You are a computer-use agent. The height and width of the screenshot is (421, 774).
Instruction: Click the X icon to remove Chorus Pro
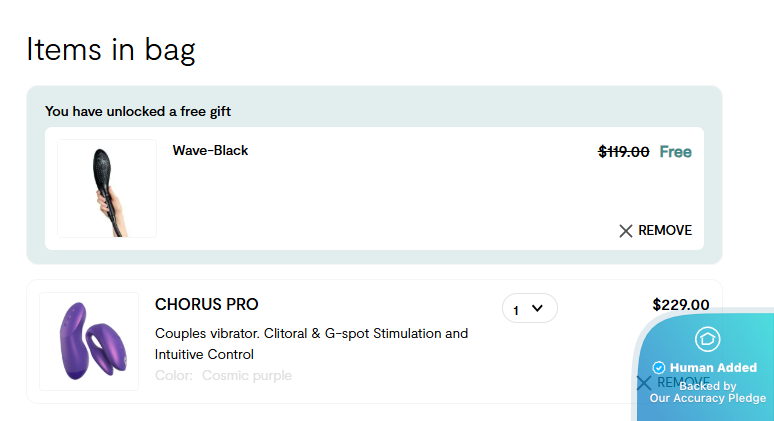(644, 382)
